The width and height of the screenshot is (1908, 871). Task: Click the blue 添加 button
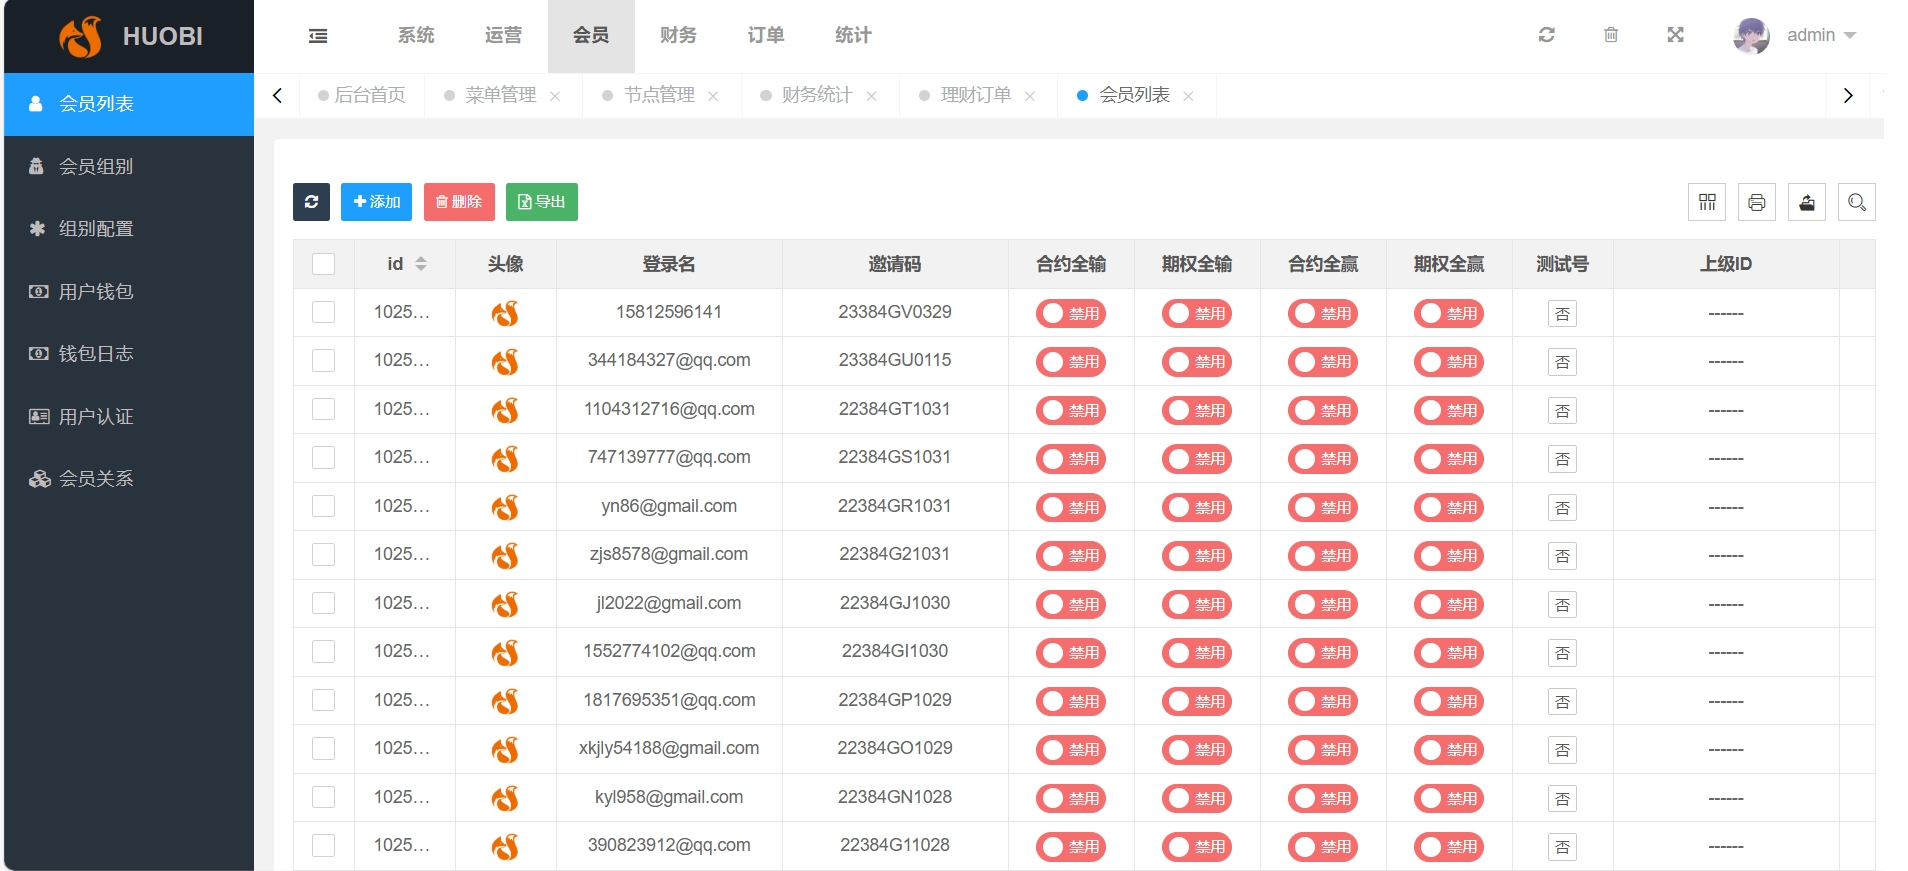(x=376, y=202)
